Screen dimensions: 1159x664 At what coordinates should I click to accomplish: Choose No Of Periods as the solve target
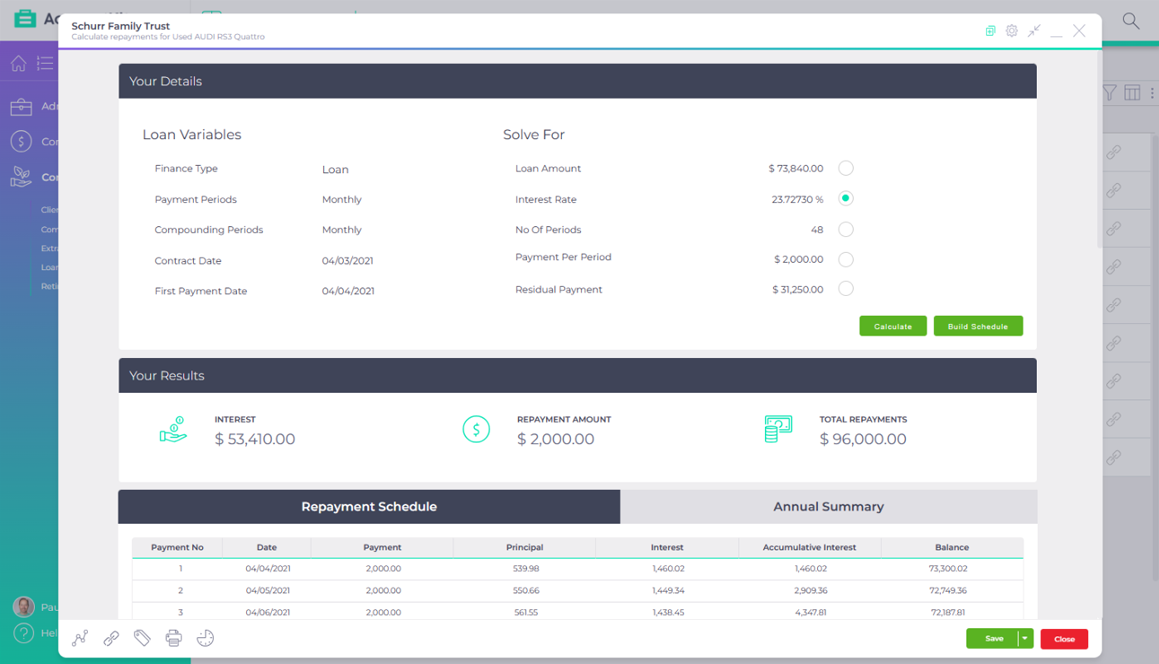845,229
